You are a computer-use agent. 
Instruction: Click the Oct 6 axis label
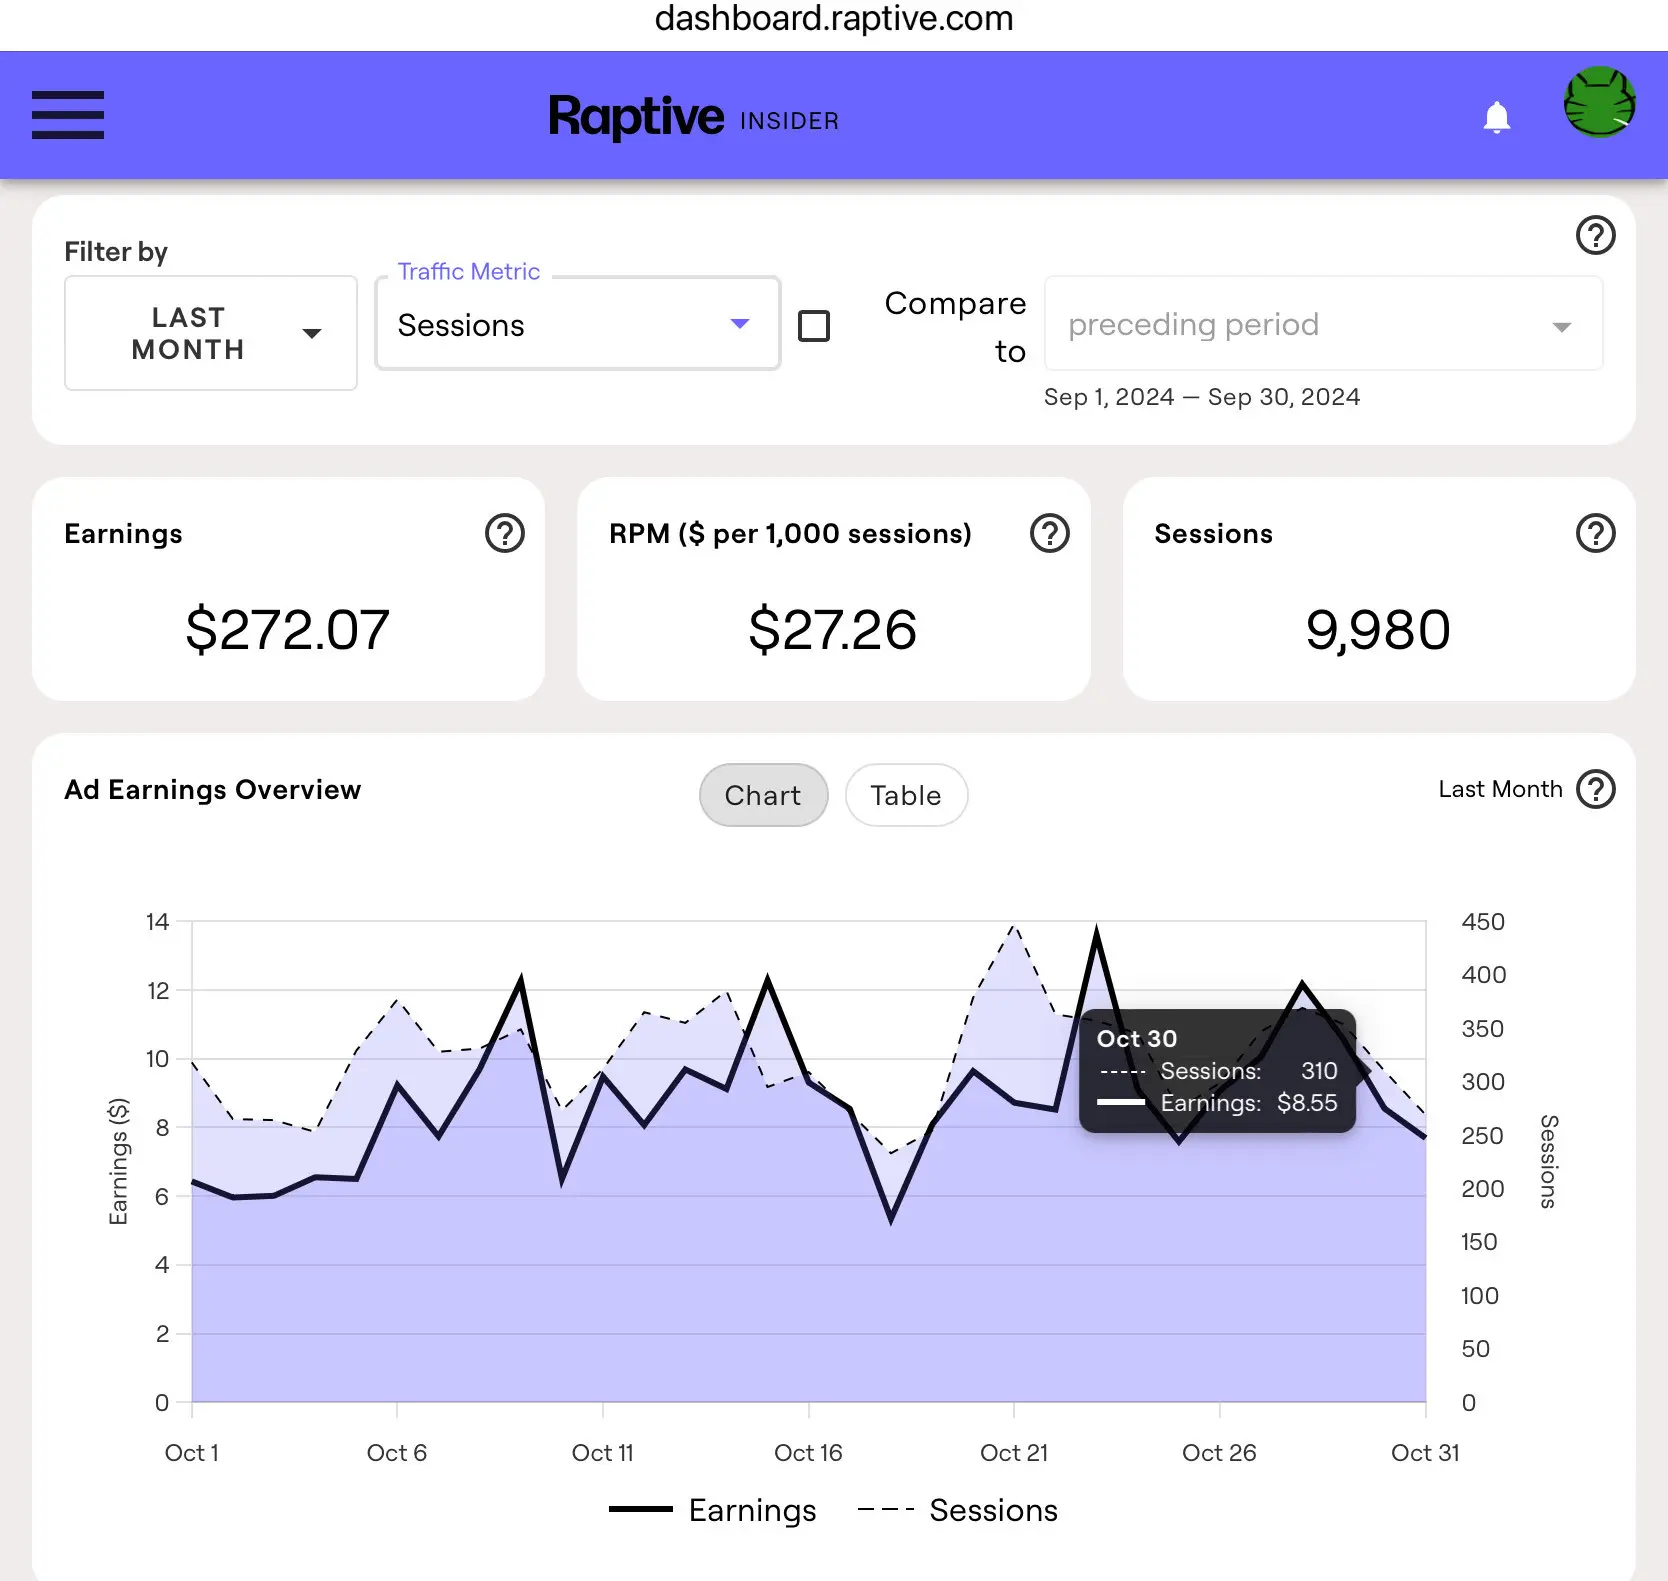coord(397,1453)
